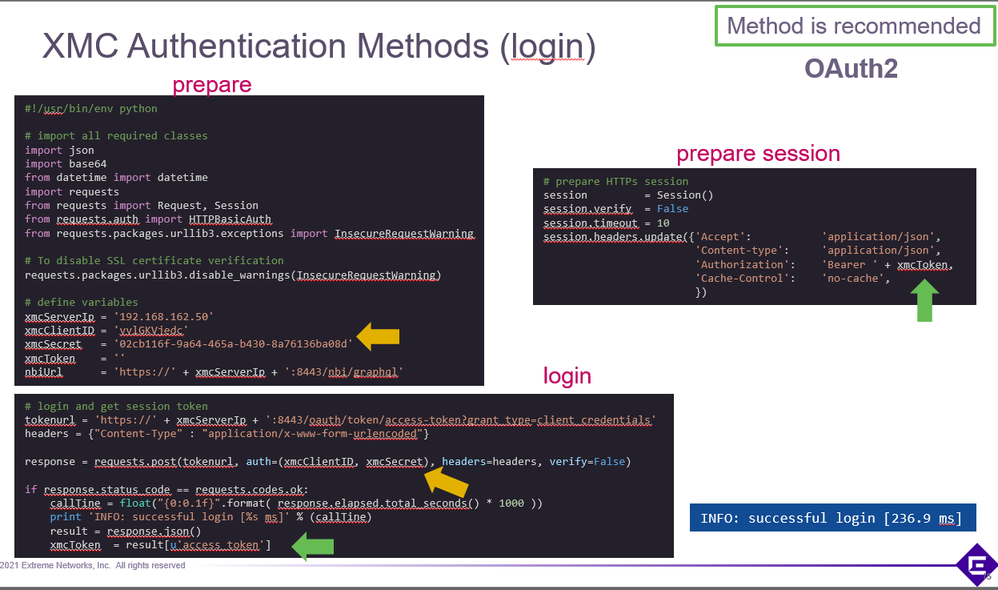Click the tokenurl assignment line

(x=340, y=420)
